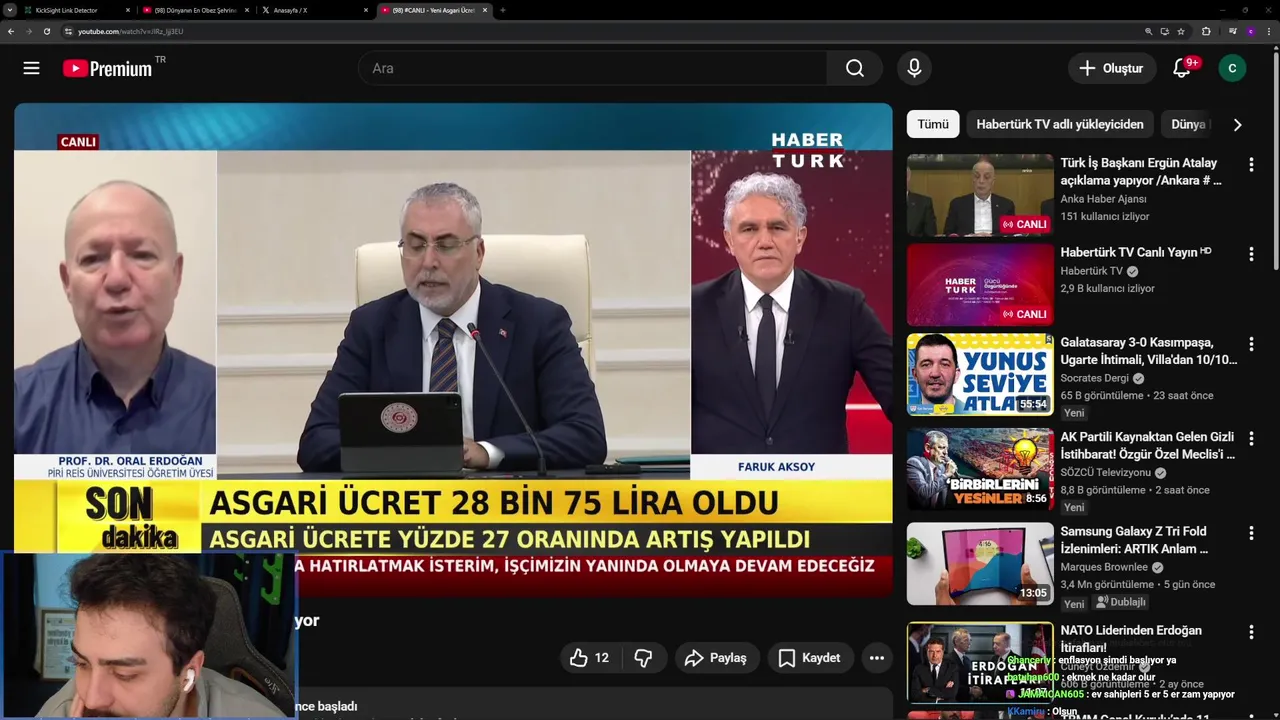Open the Erdoğan İtirafları thumbnail
This screenshot has height=720, width=1280.
click(980, 662)
